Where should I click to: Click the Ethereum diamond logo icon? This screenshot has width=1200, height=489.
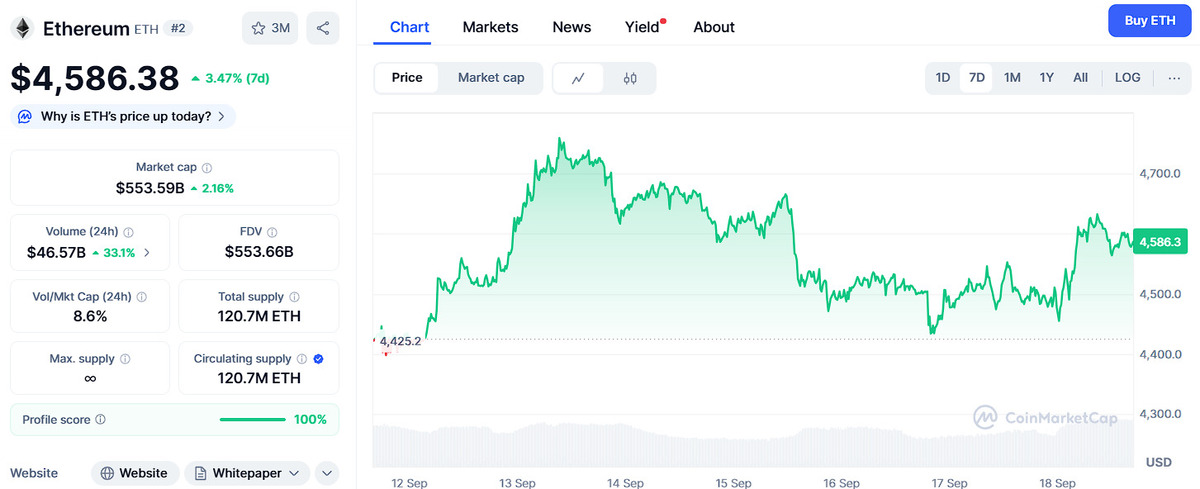coord(22,28)
